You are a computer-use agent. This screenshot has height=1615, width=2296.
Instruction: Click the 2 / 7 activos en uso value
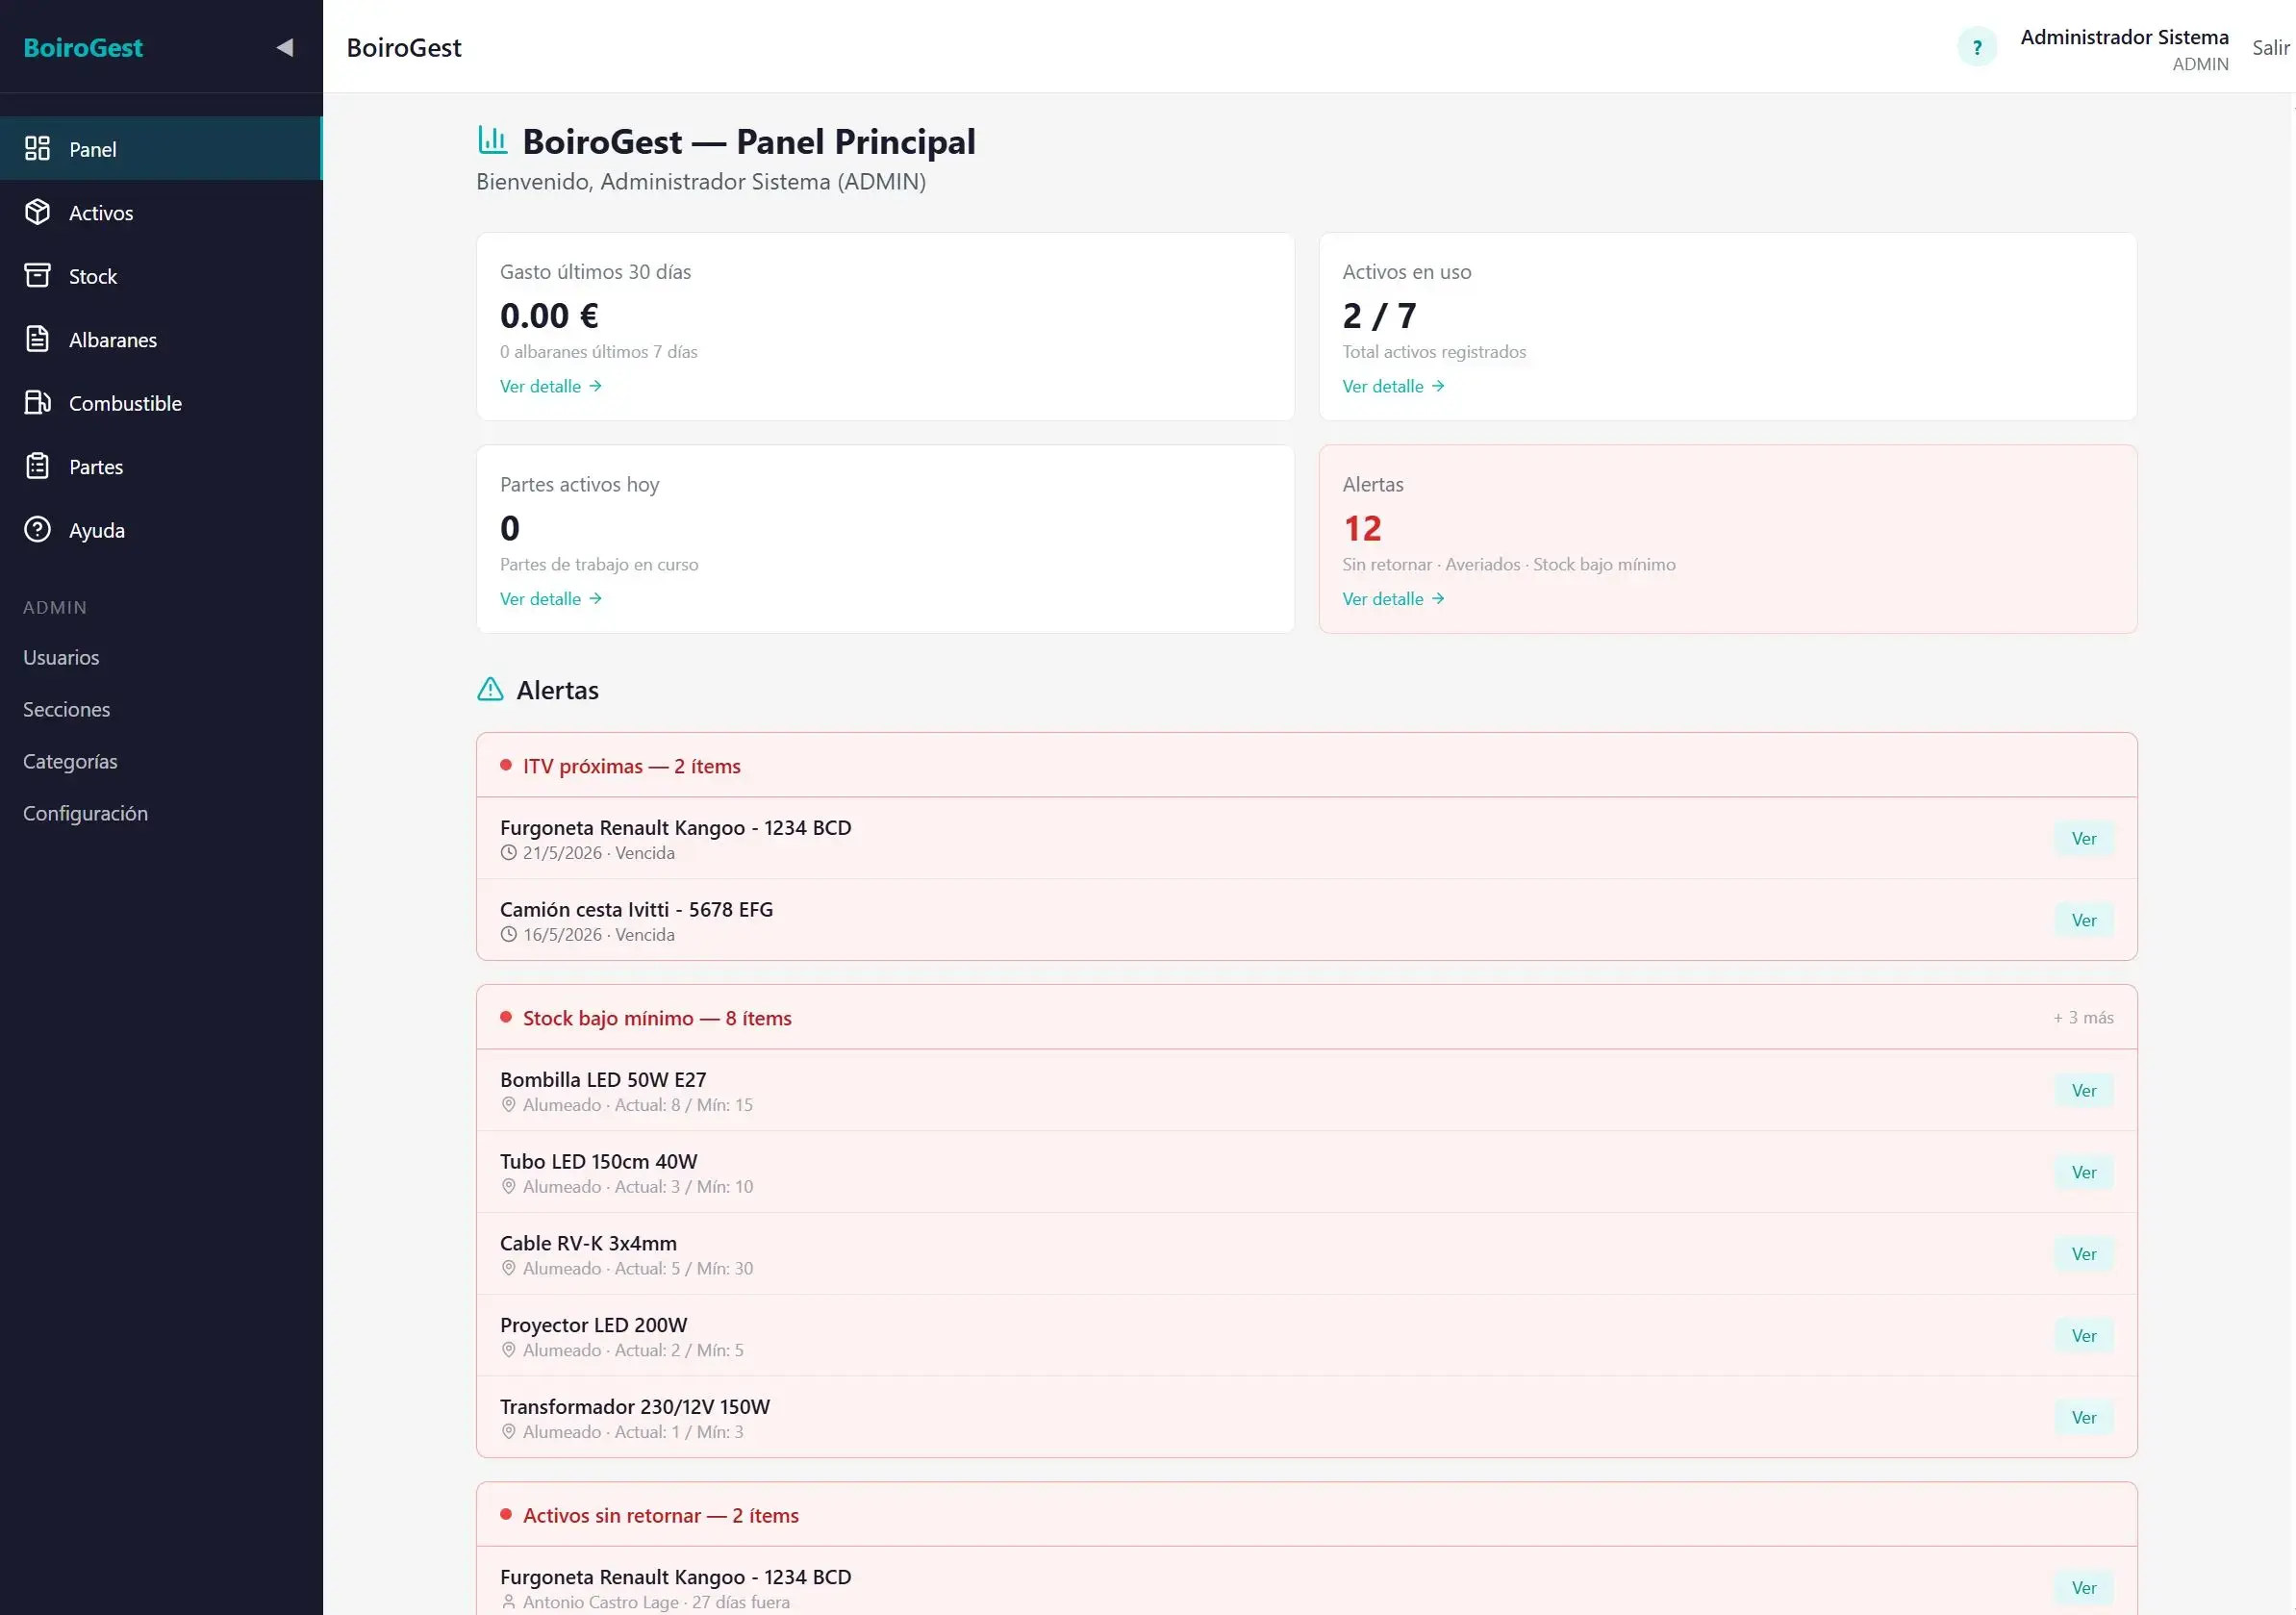click(1379, 316)
